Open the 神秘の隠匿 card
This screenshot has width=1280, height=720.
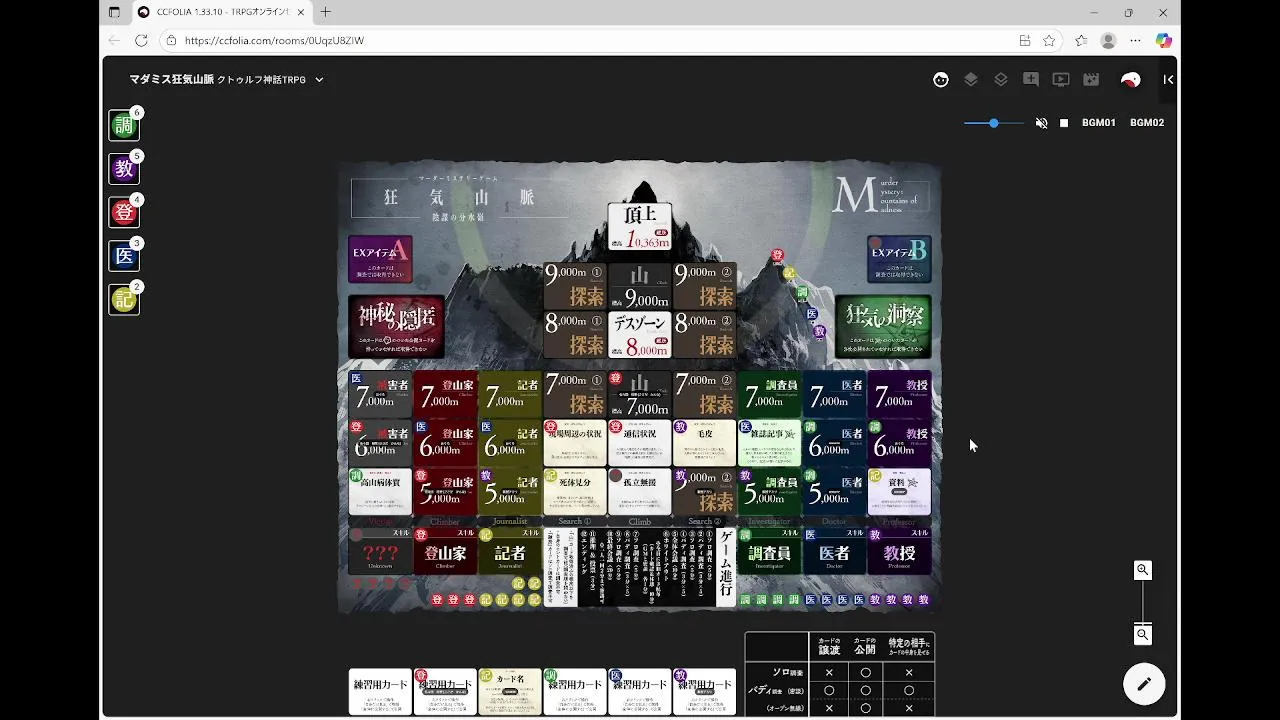(396, 326)
